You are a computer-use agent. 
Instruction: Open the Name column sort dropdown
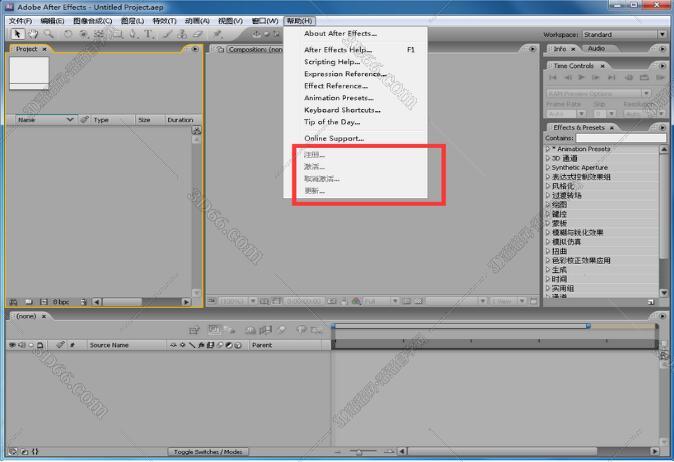pos(70,119)
